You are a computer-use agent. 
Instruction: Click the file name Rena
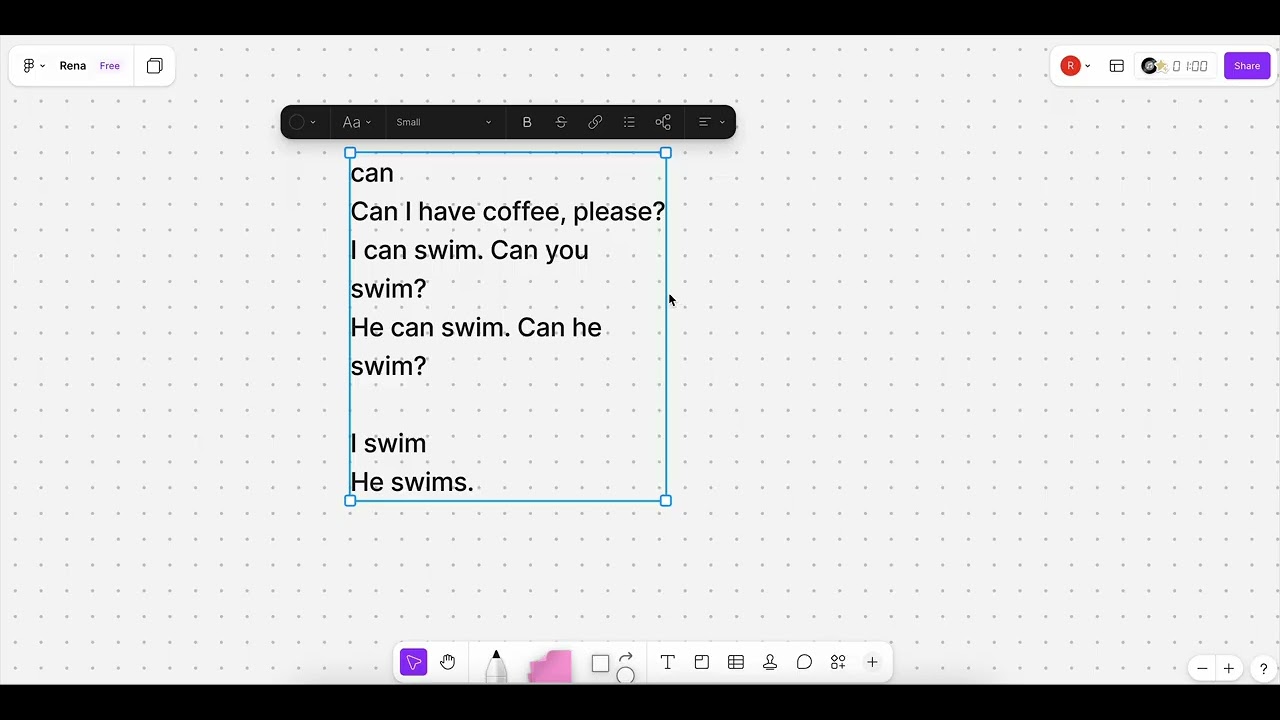point(72,66)
